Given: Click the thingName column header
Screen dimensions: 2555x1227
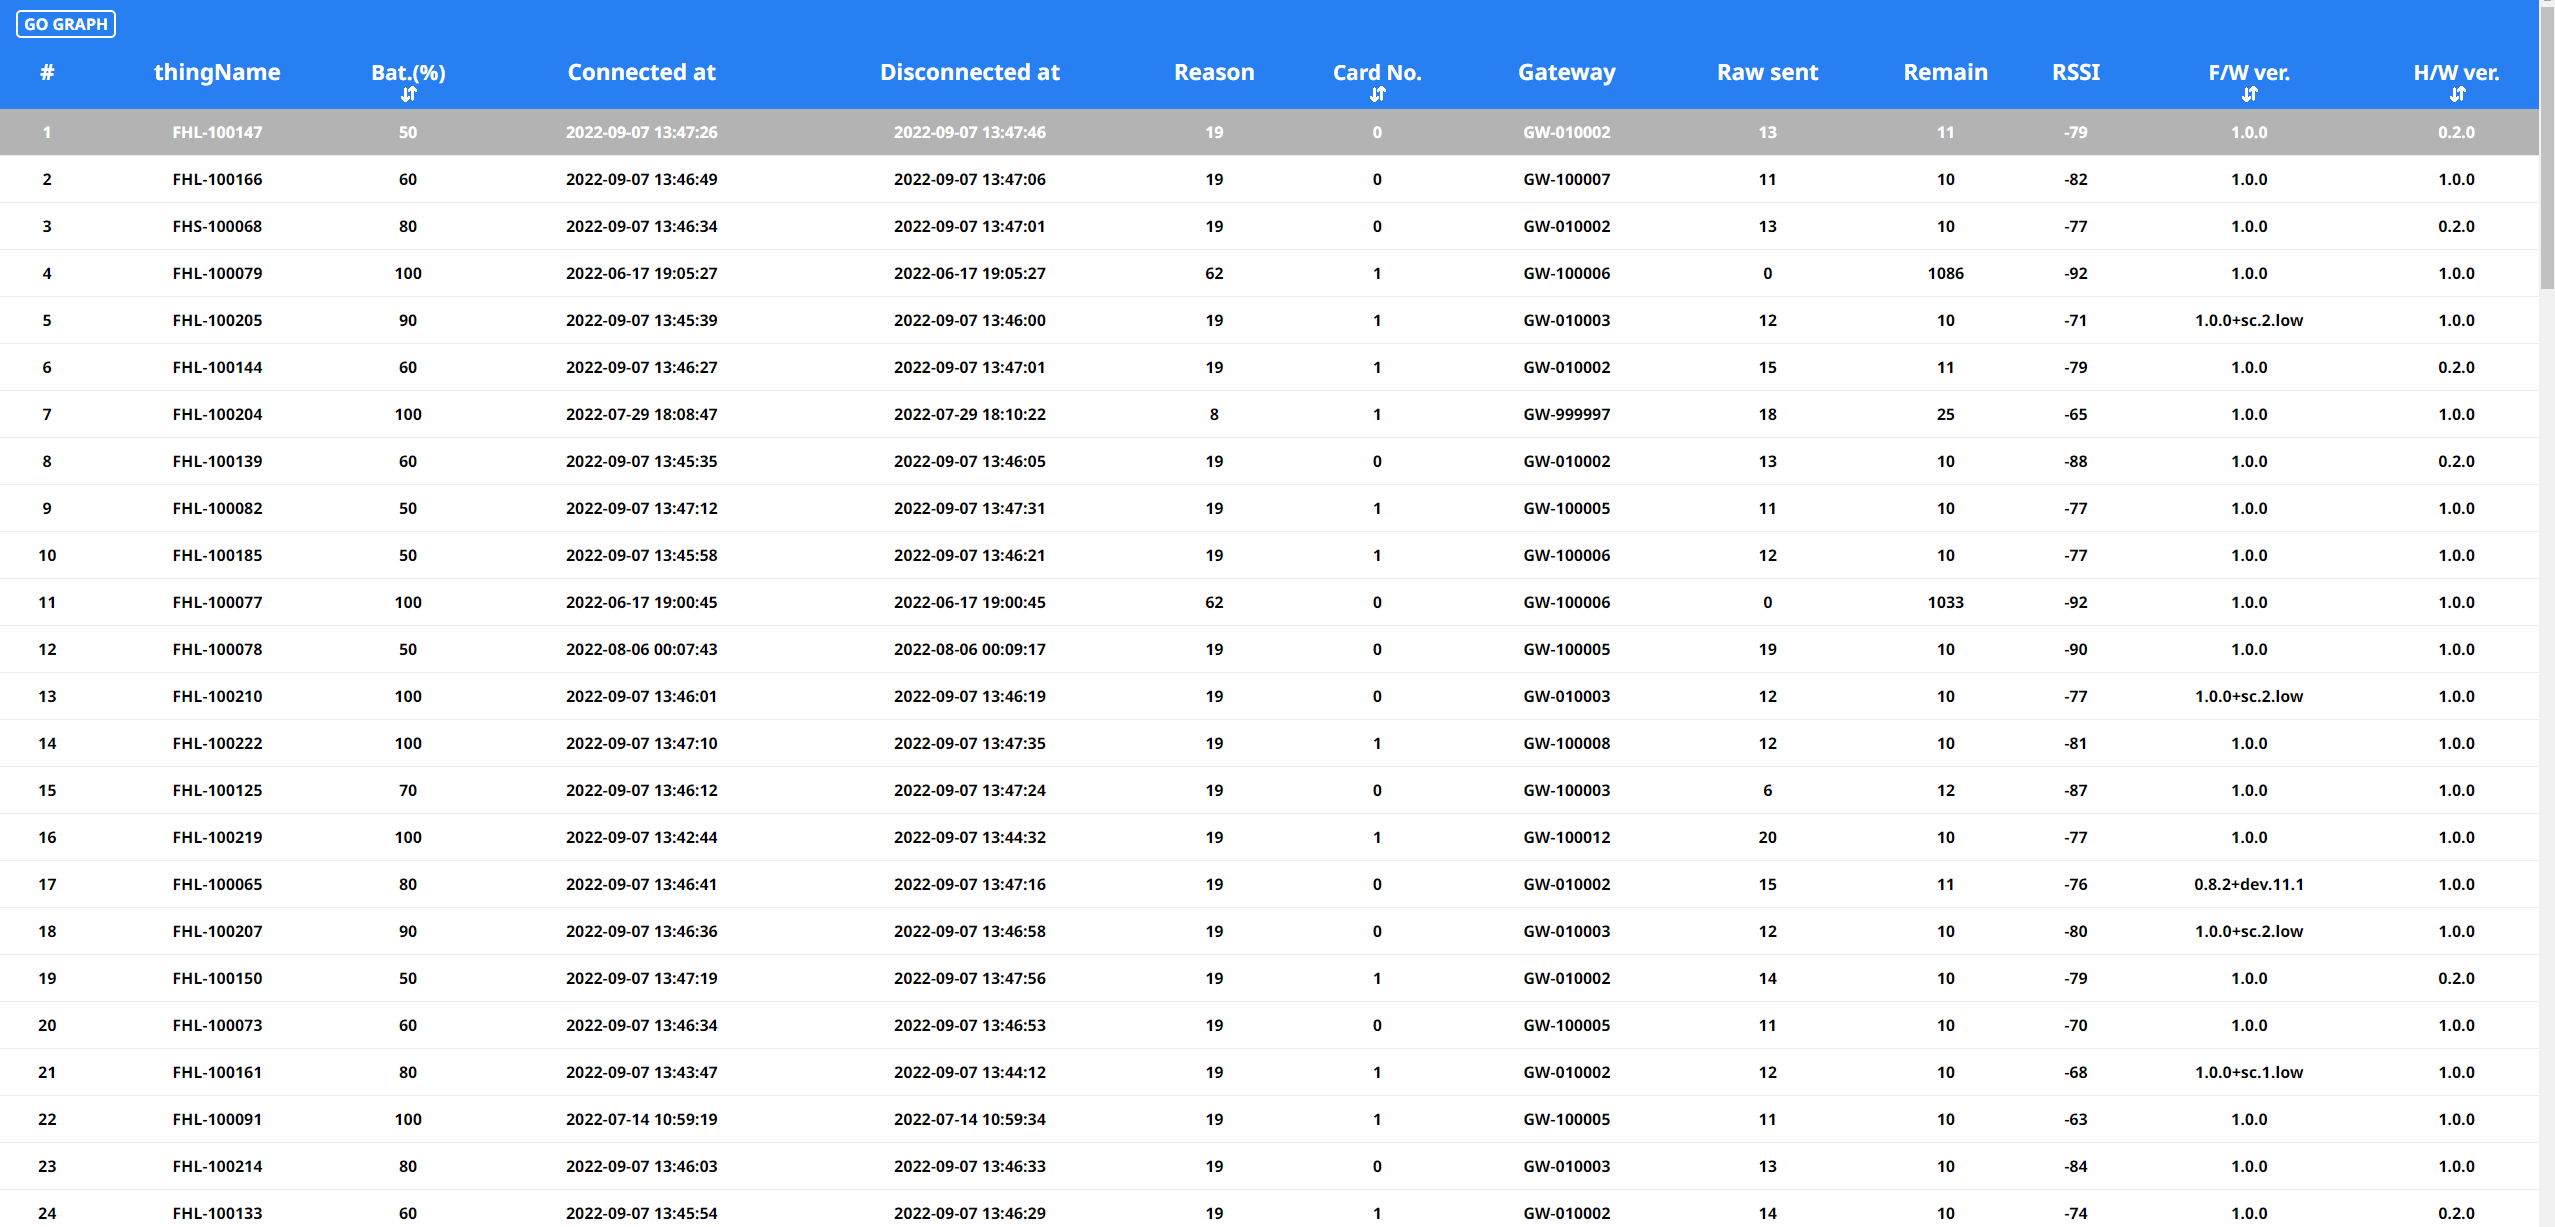Looking at the screenshot, I should point(217,72).
